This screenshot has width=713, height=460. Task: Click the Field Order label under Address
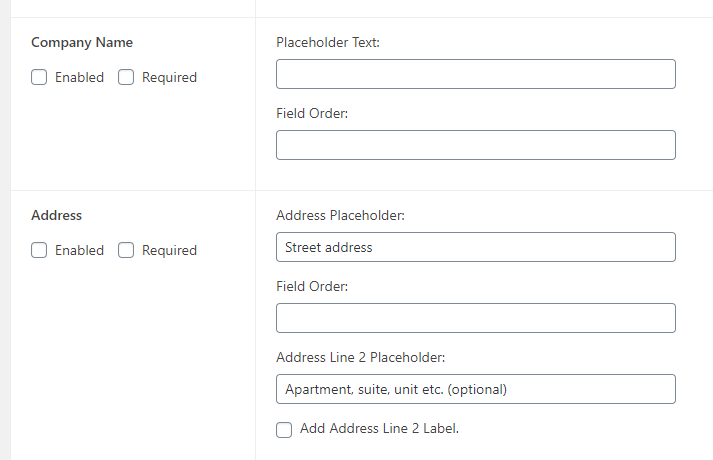point(312,286)
